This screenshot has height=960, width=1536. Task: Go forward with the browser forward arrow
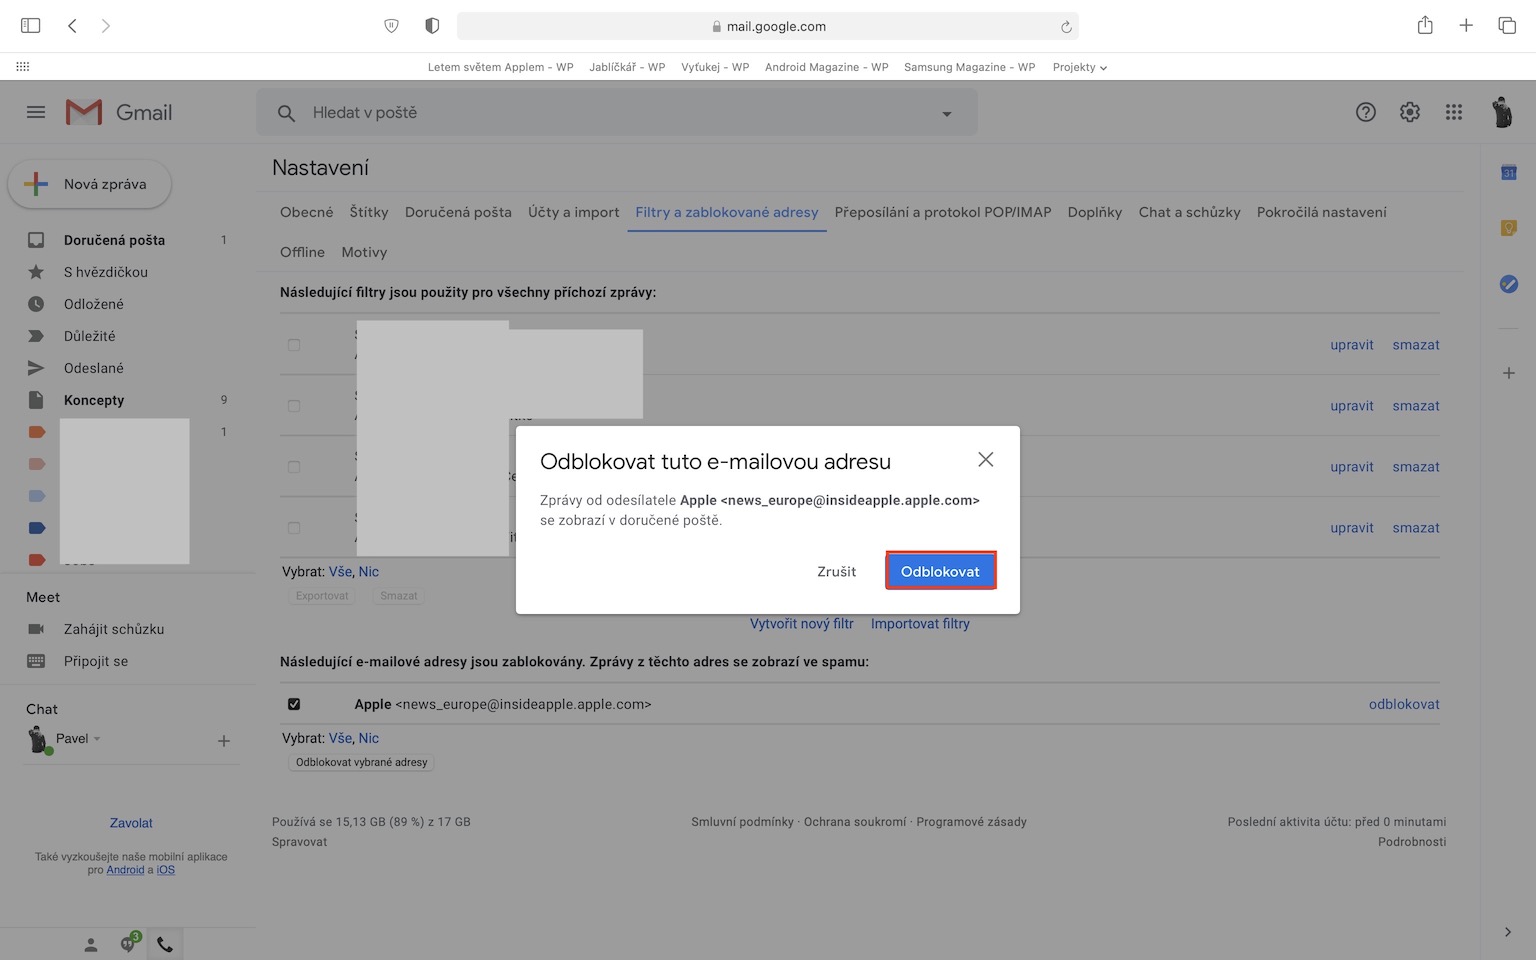click(x=106, y=26)
